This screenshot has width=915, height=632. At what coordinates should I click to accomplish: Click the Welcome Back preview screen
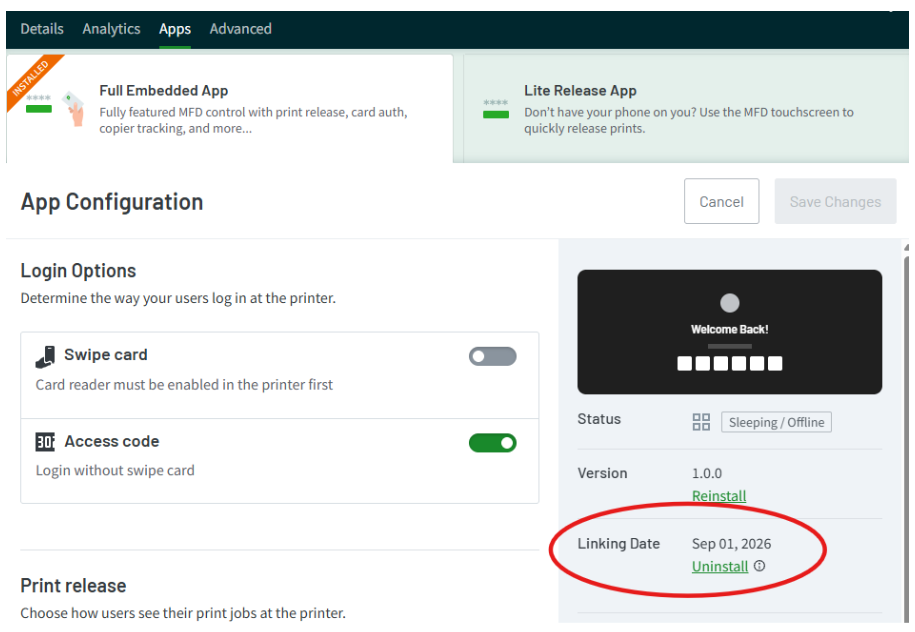tap(729, 331)
